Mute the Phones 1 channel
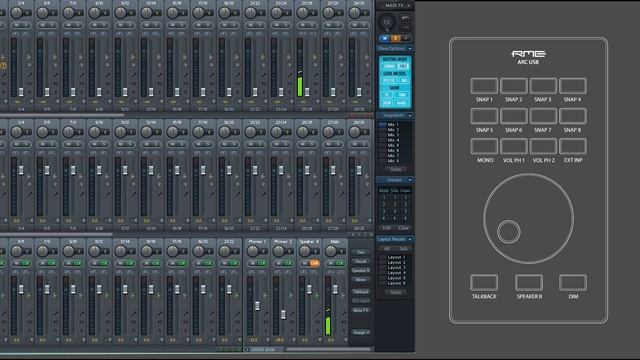Viewport: 640px width, 360px height. [251, 264]
